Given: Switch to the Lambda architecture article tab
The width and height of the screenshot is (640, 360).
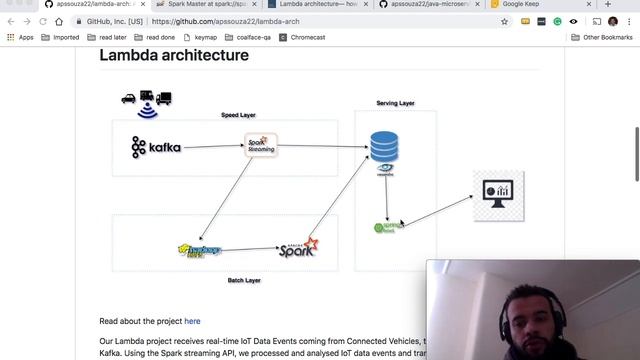Looking at the screenshot, I should click(318, 4).
